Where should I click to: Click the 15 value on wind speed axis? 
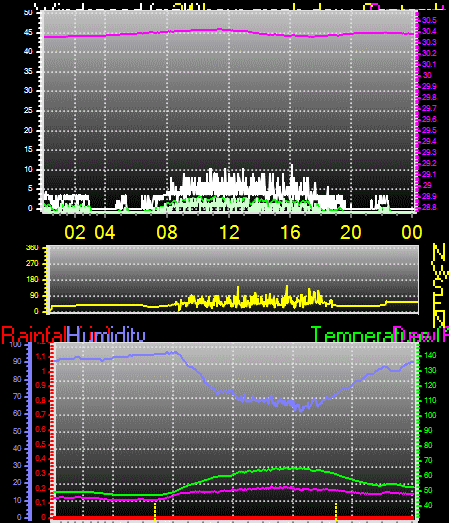[x=28, y=149]
